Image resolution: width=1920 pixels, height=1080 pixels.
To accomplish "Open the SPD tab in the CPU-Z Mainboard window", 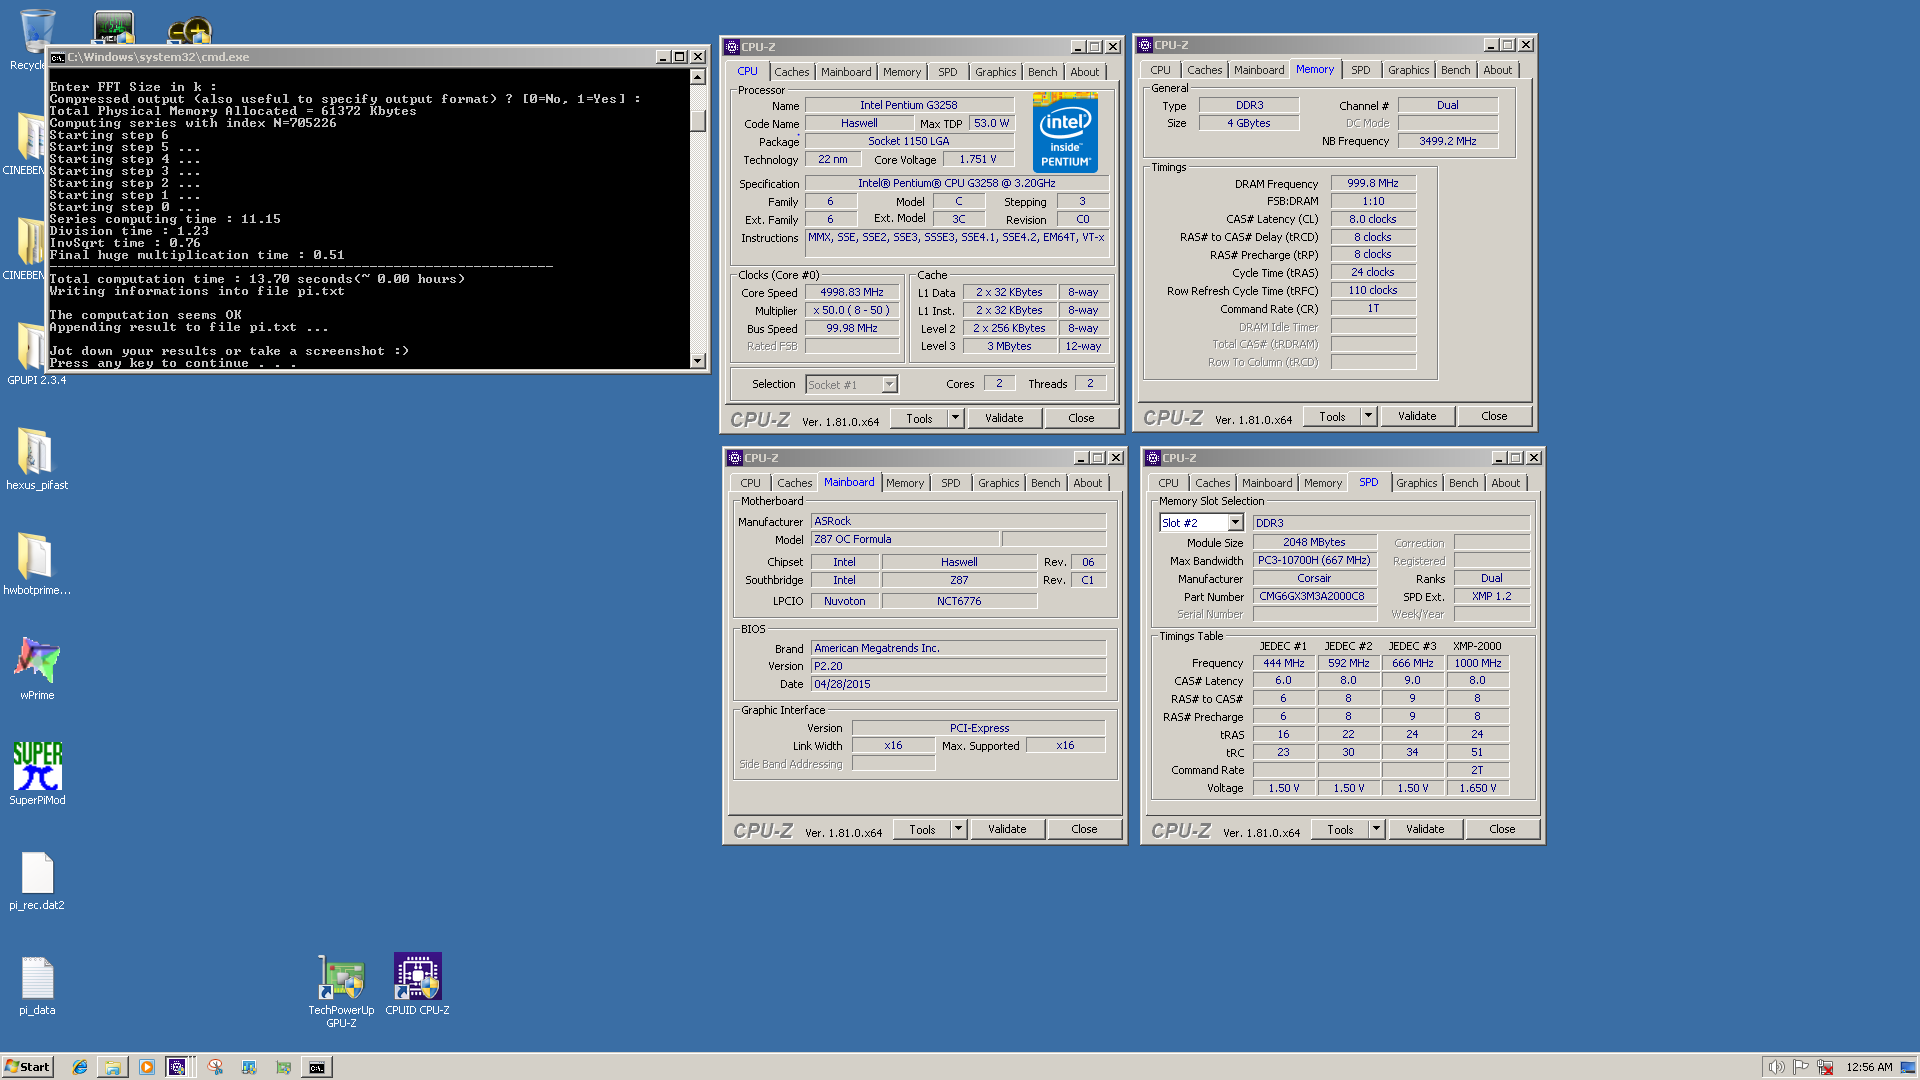I will click(950, 483).
